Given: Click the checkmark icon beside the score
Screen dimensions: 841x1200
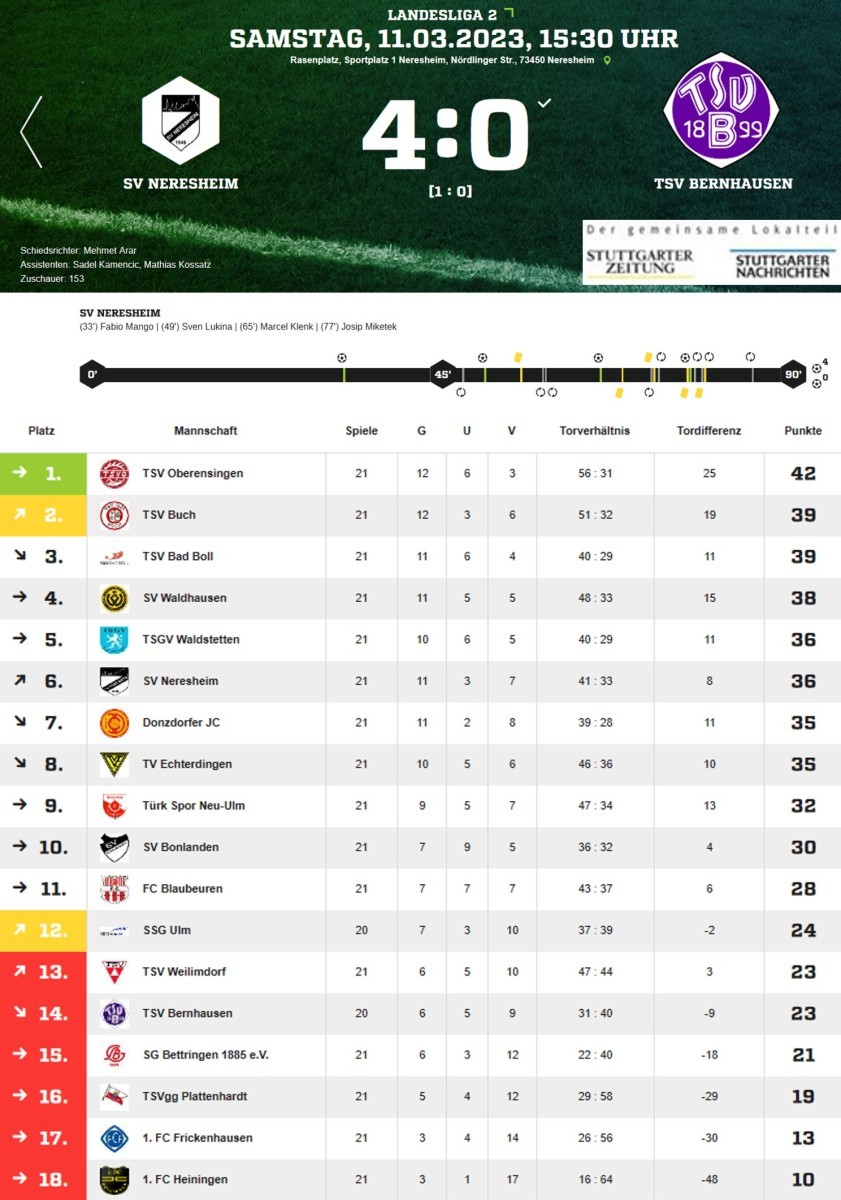Looking at the screenshot, I should pyautogui.click(x=544, y=102).
